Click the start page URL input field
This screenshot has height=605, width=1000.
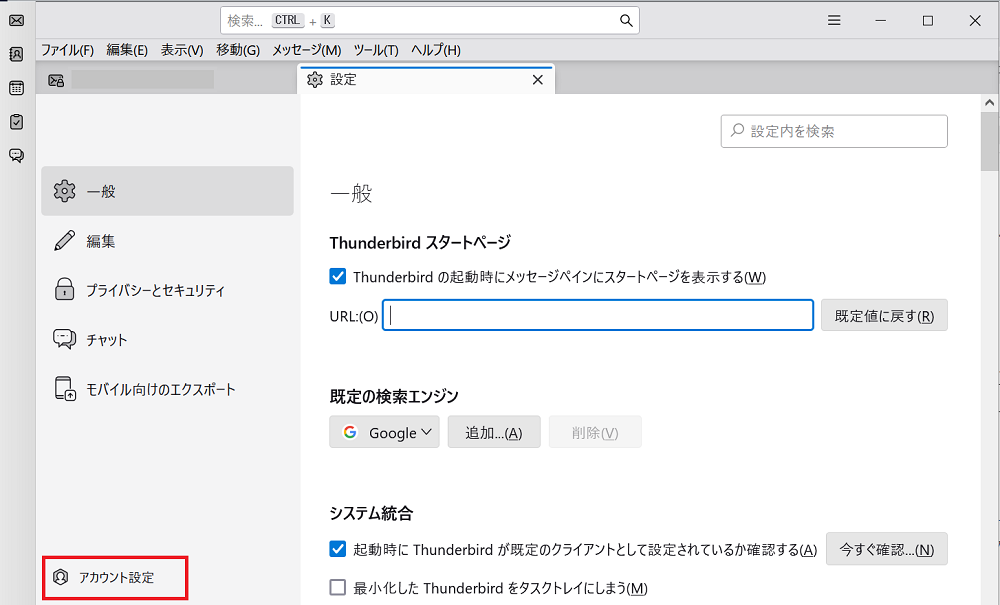click(x=598, y=316)
